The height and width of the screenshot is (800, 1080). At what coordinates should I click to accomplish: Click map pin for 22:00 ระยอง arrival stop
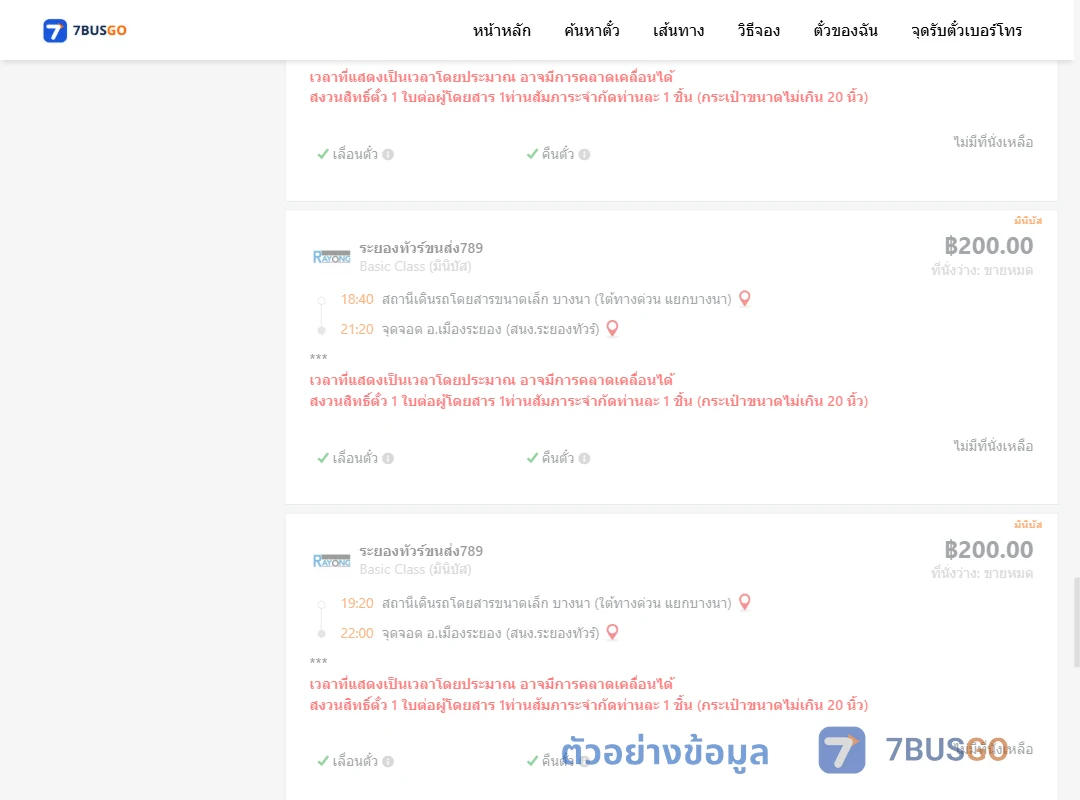(612, 632)
